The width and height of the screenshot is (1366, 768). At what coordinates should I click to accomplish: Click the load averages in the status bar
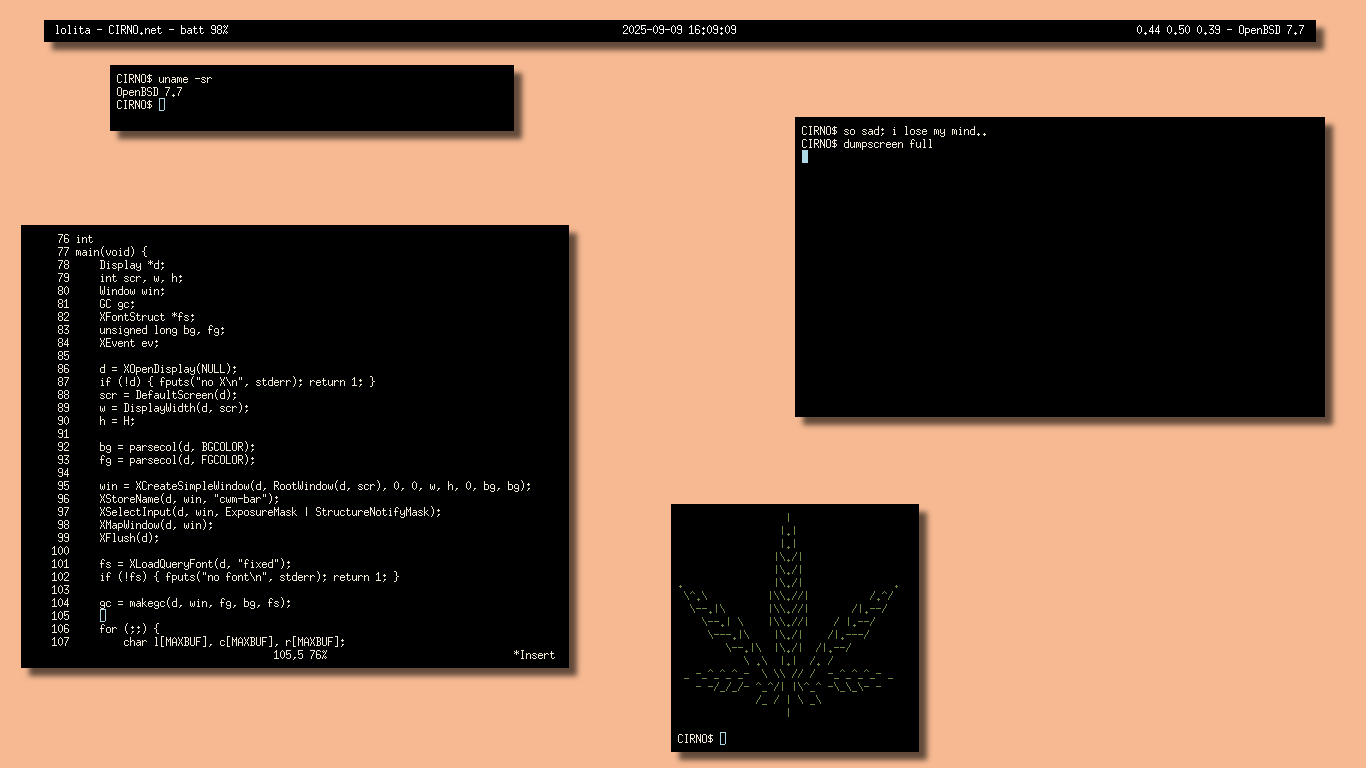coord(1177,30)
